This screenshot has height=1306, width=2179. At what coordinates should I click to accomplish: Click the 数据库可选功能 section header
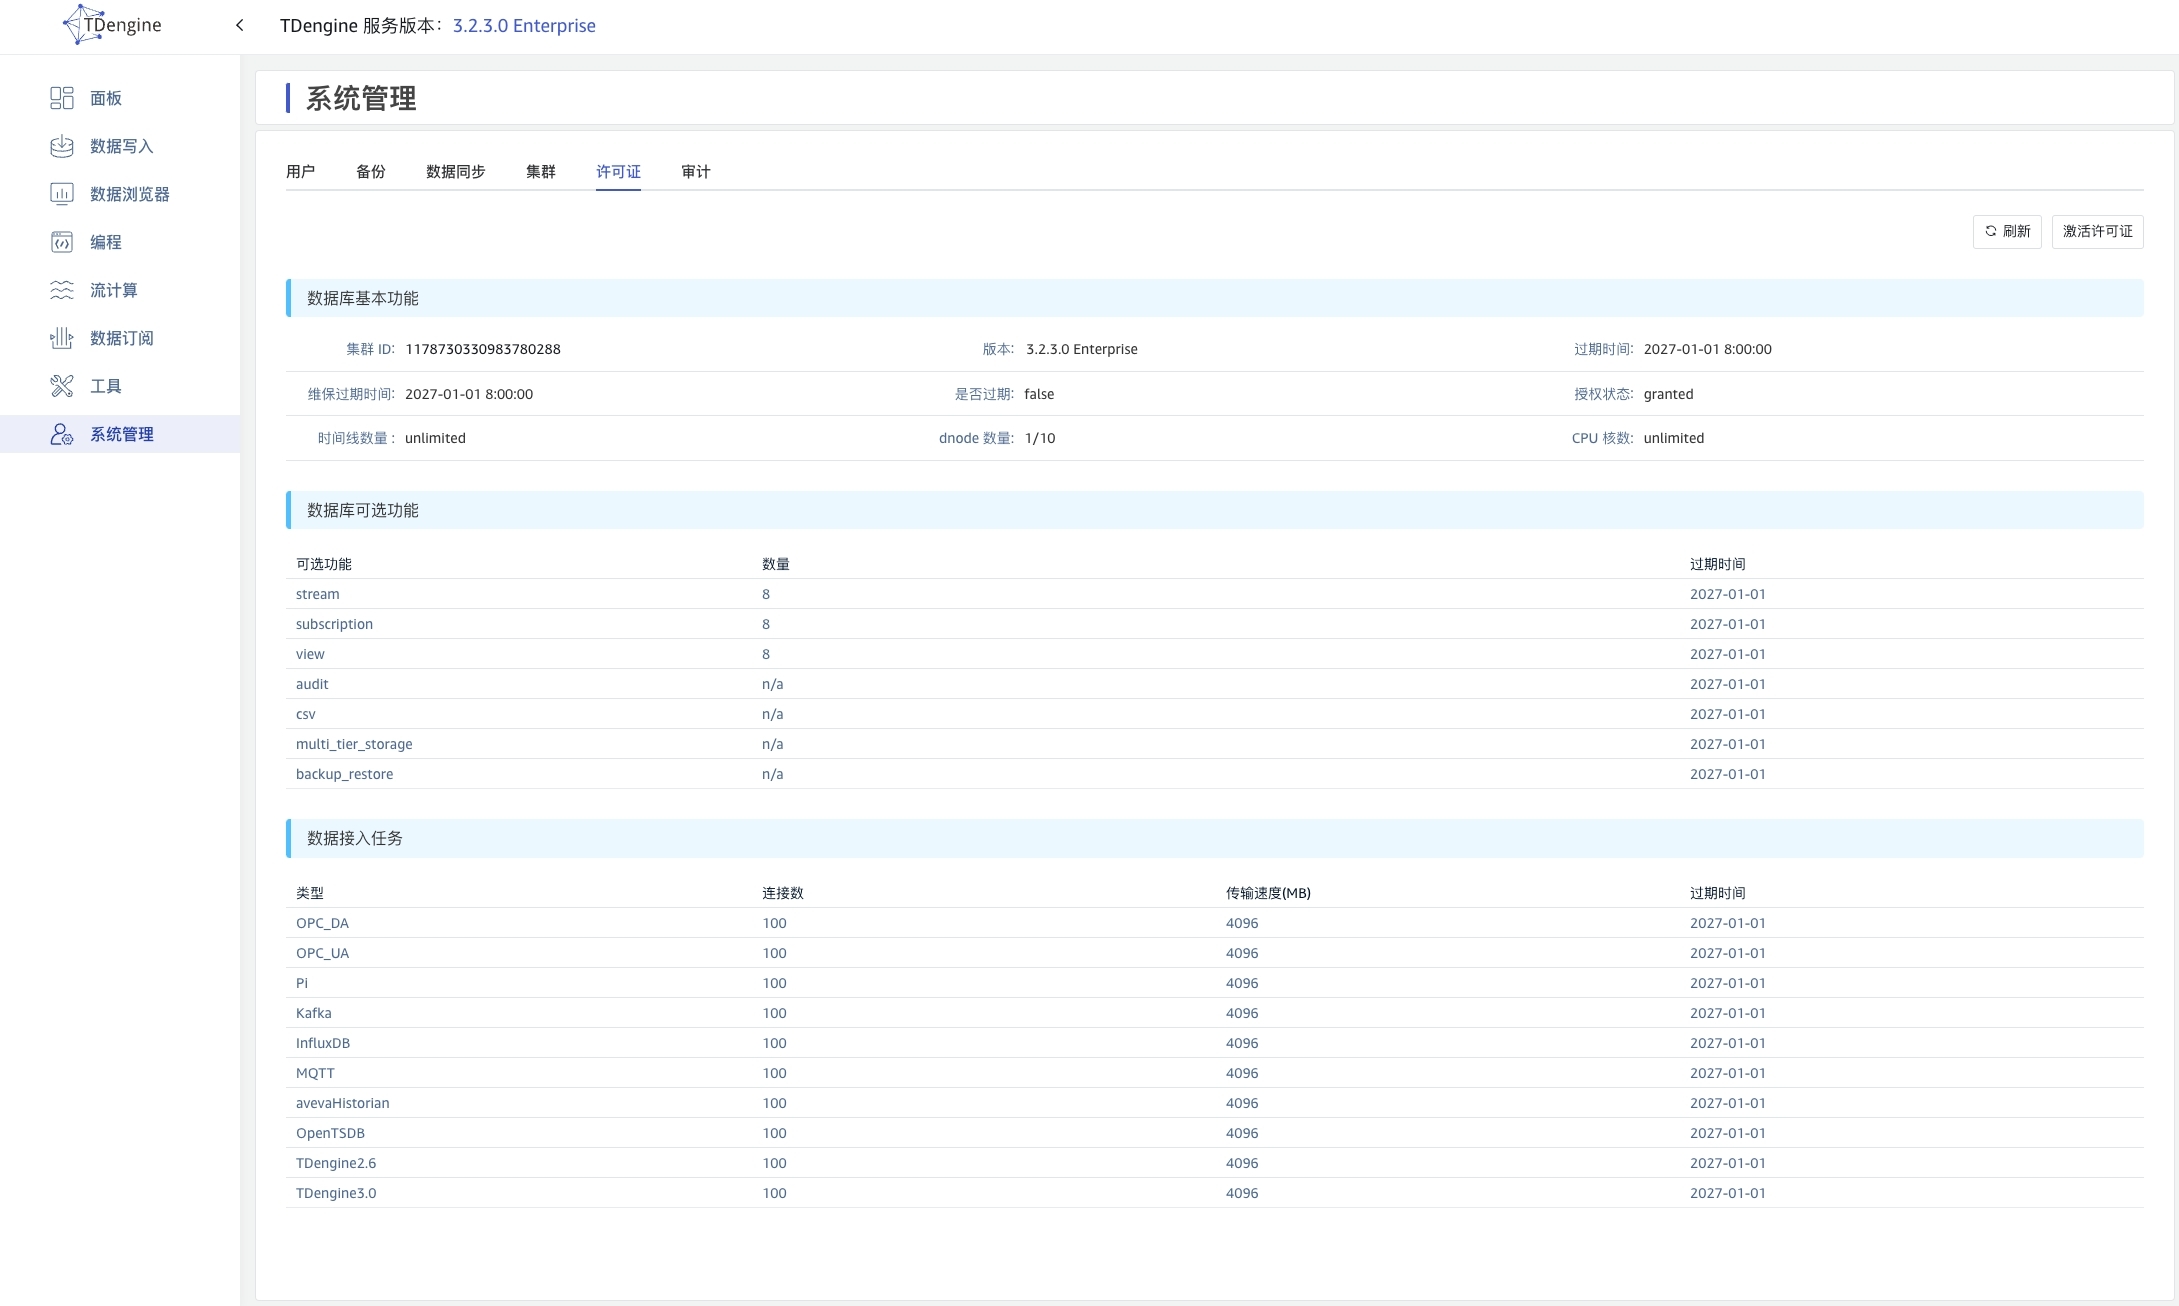[x=363, y=510]
